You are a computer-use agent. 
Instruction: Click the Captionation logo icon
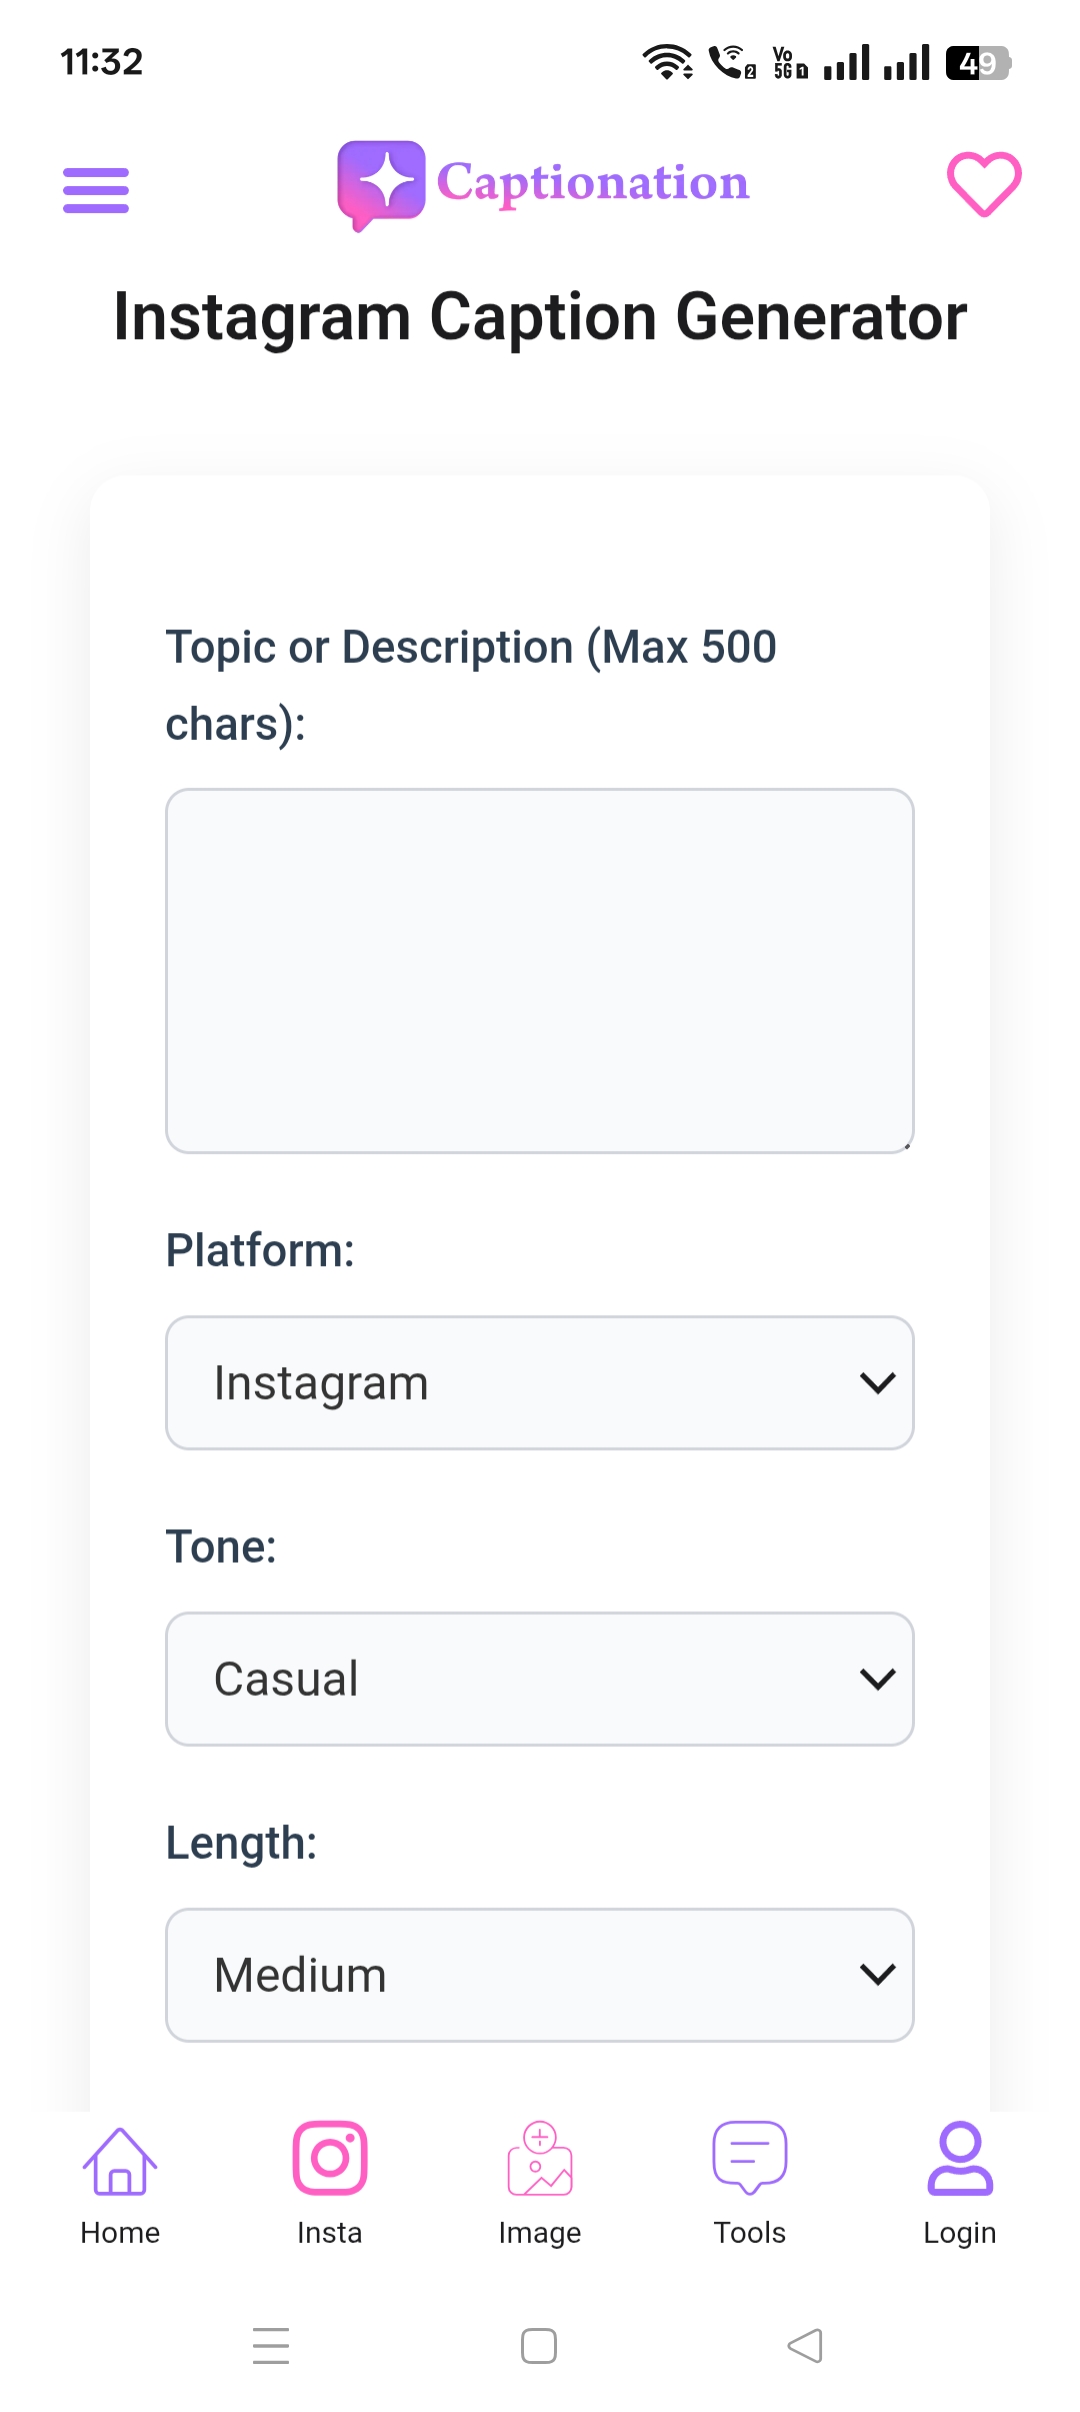point(383,185)
